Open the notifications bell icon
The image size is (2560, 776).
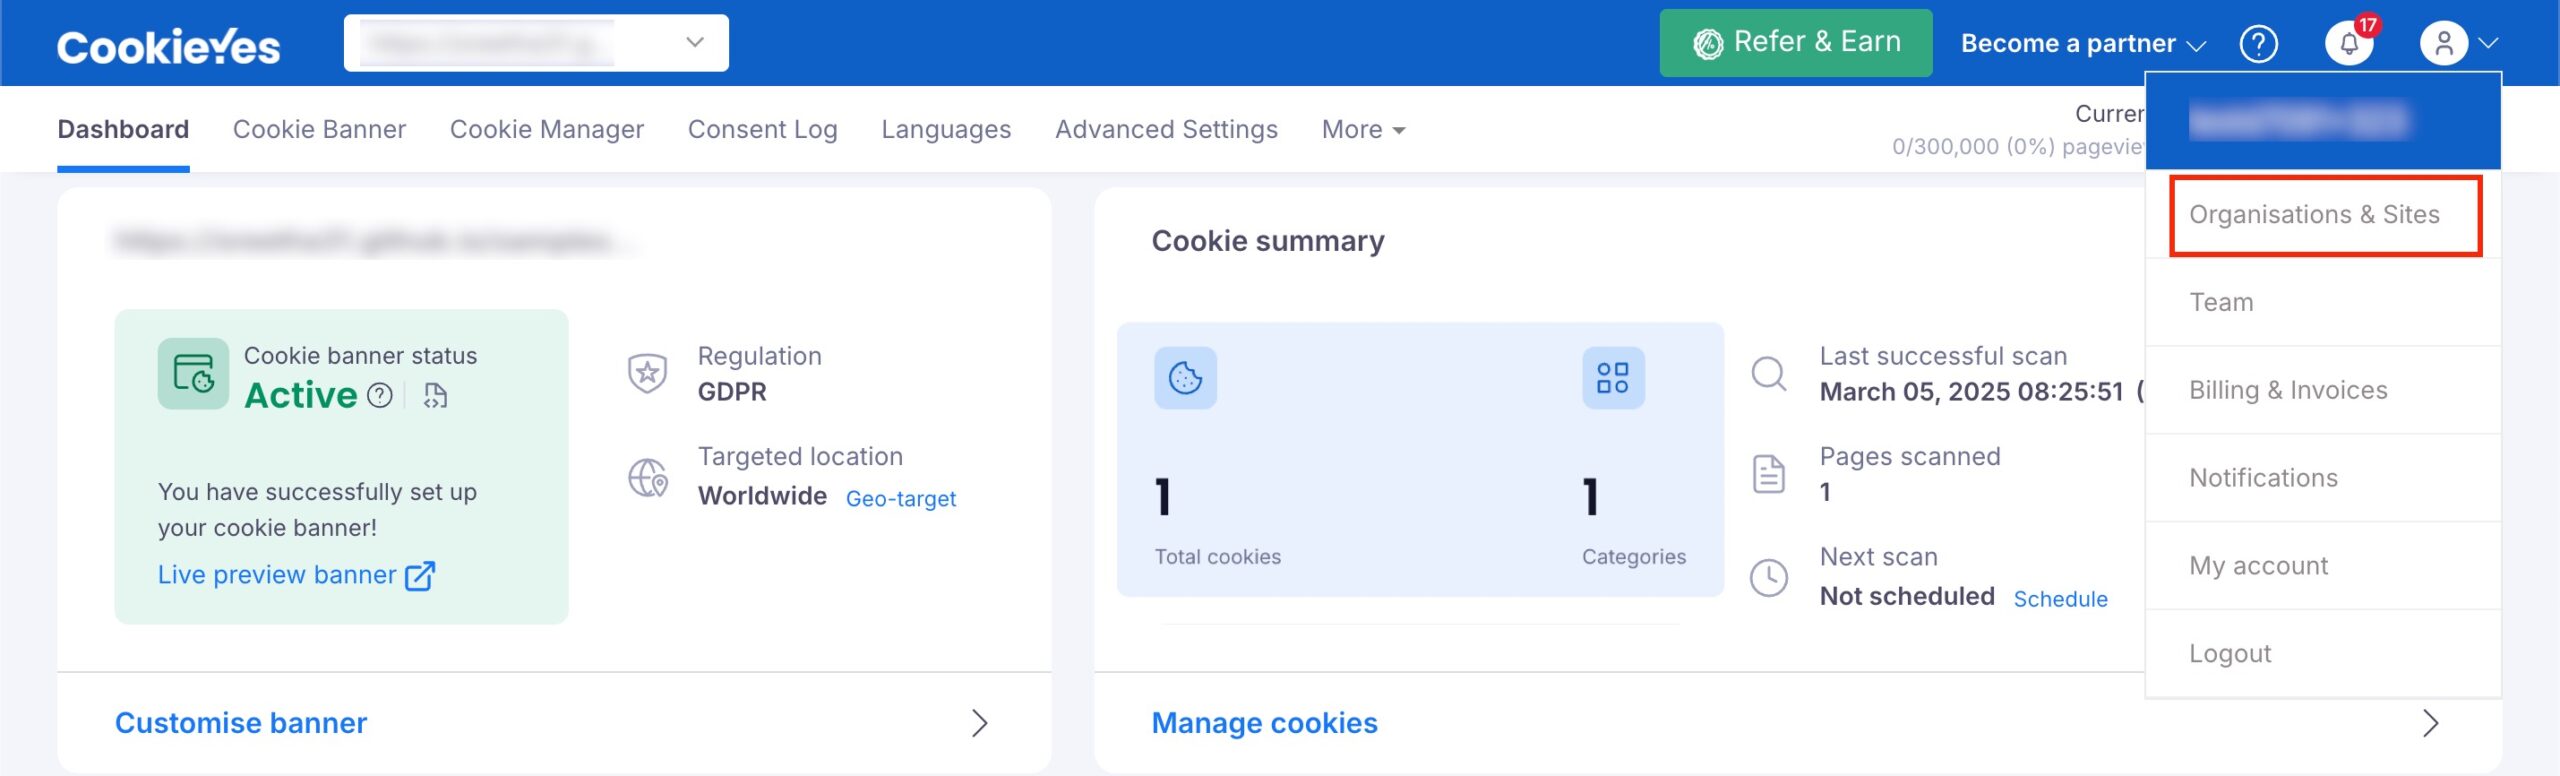click(2348, 44)
